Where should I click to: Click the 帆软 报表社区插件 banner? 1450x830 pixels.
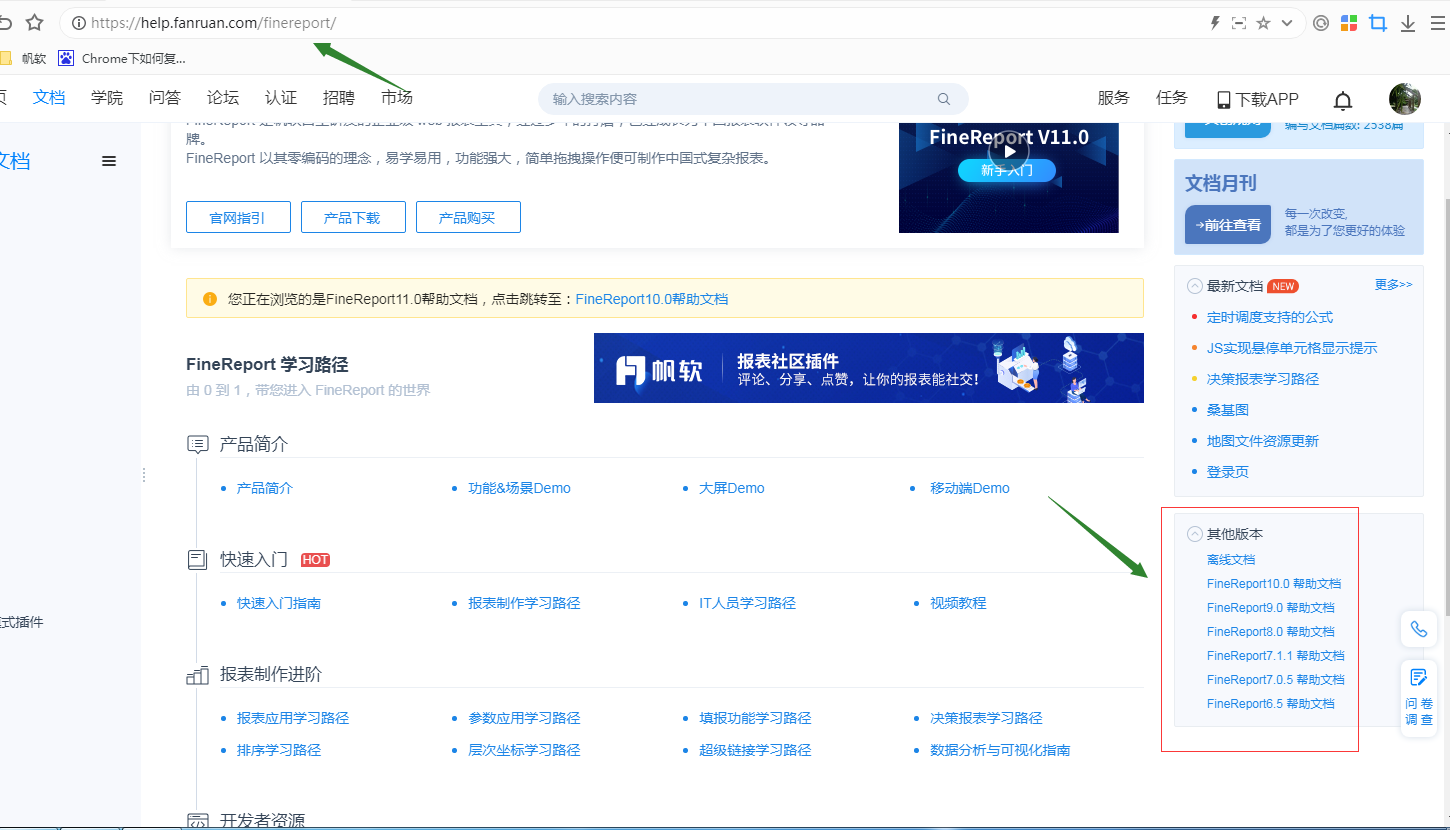click(x=869, y=368)
